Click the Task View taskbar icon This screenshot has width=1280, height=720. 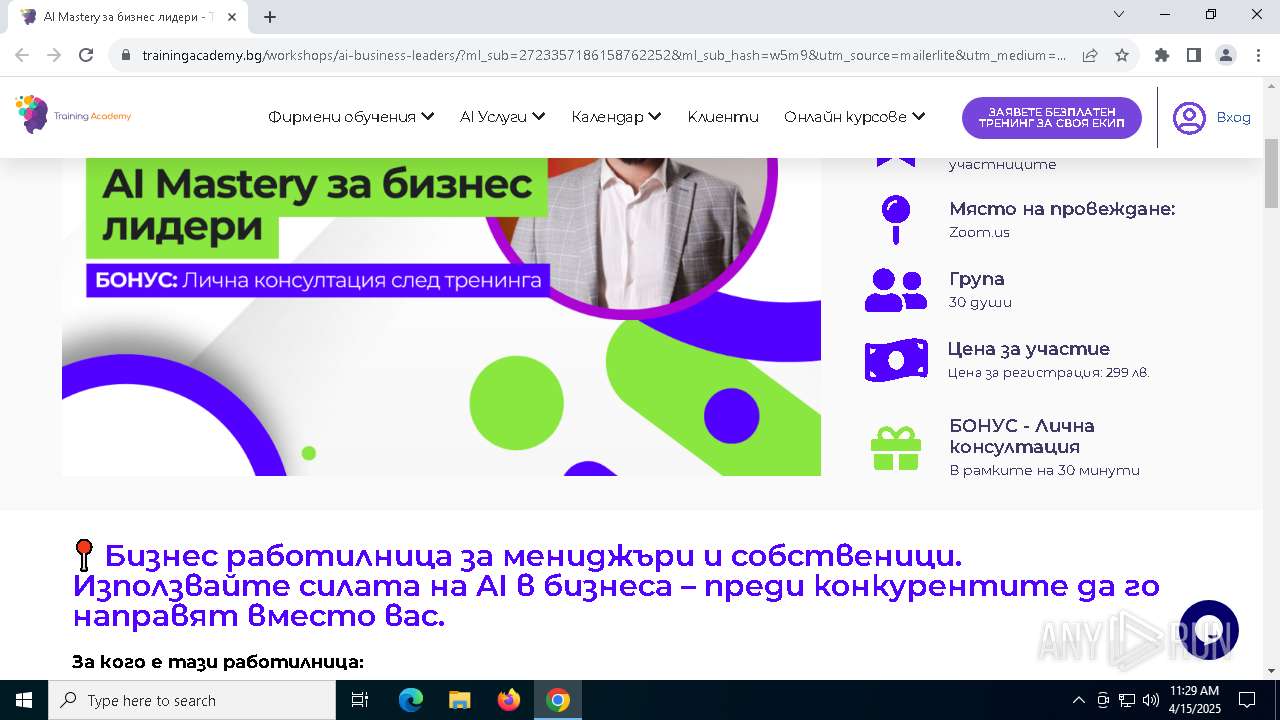coord(360,700)
